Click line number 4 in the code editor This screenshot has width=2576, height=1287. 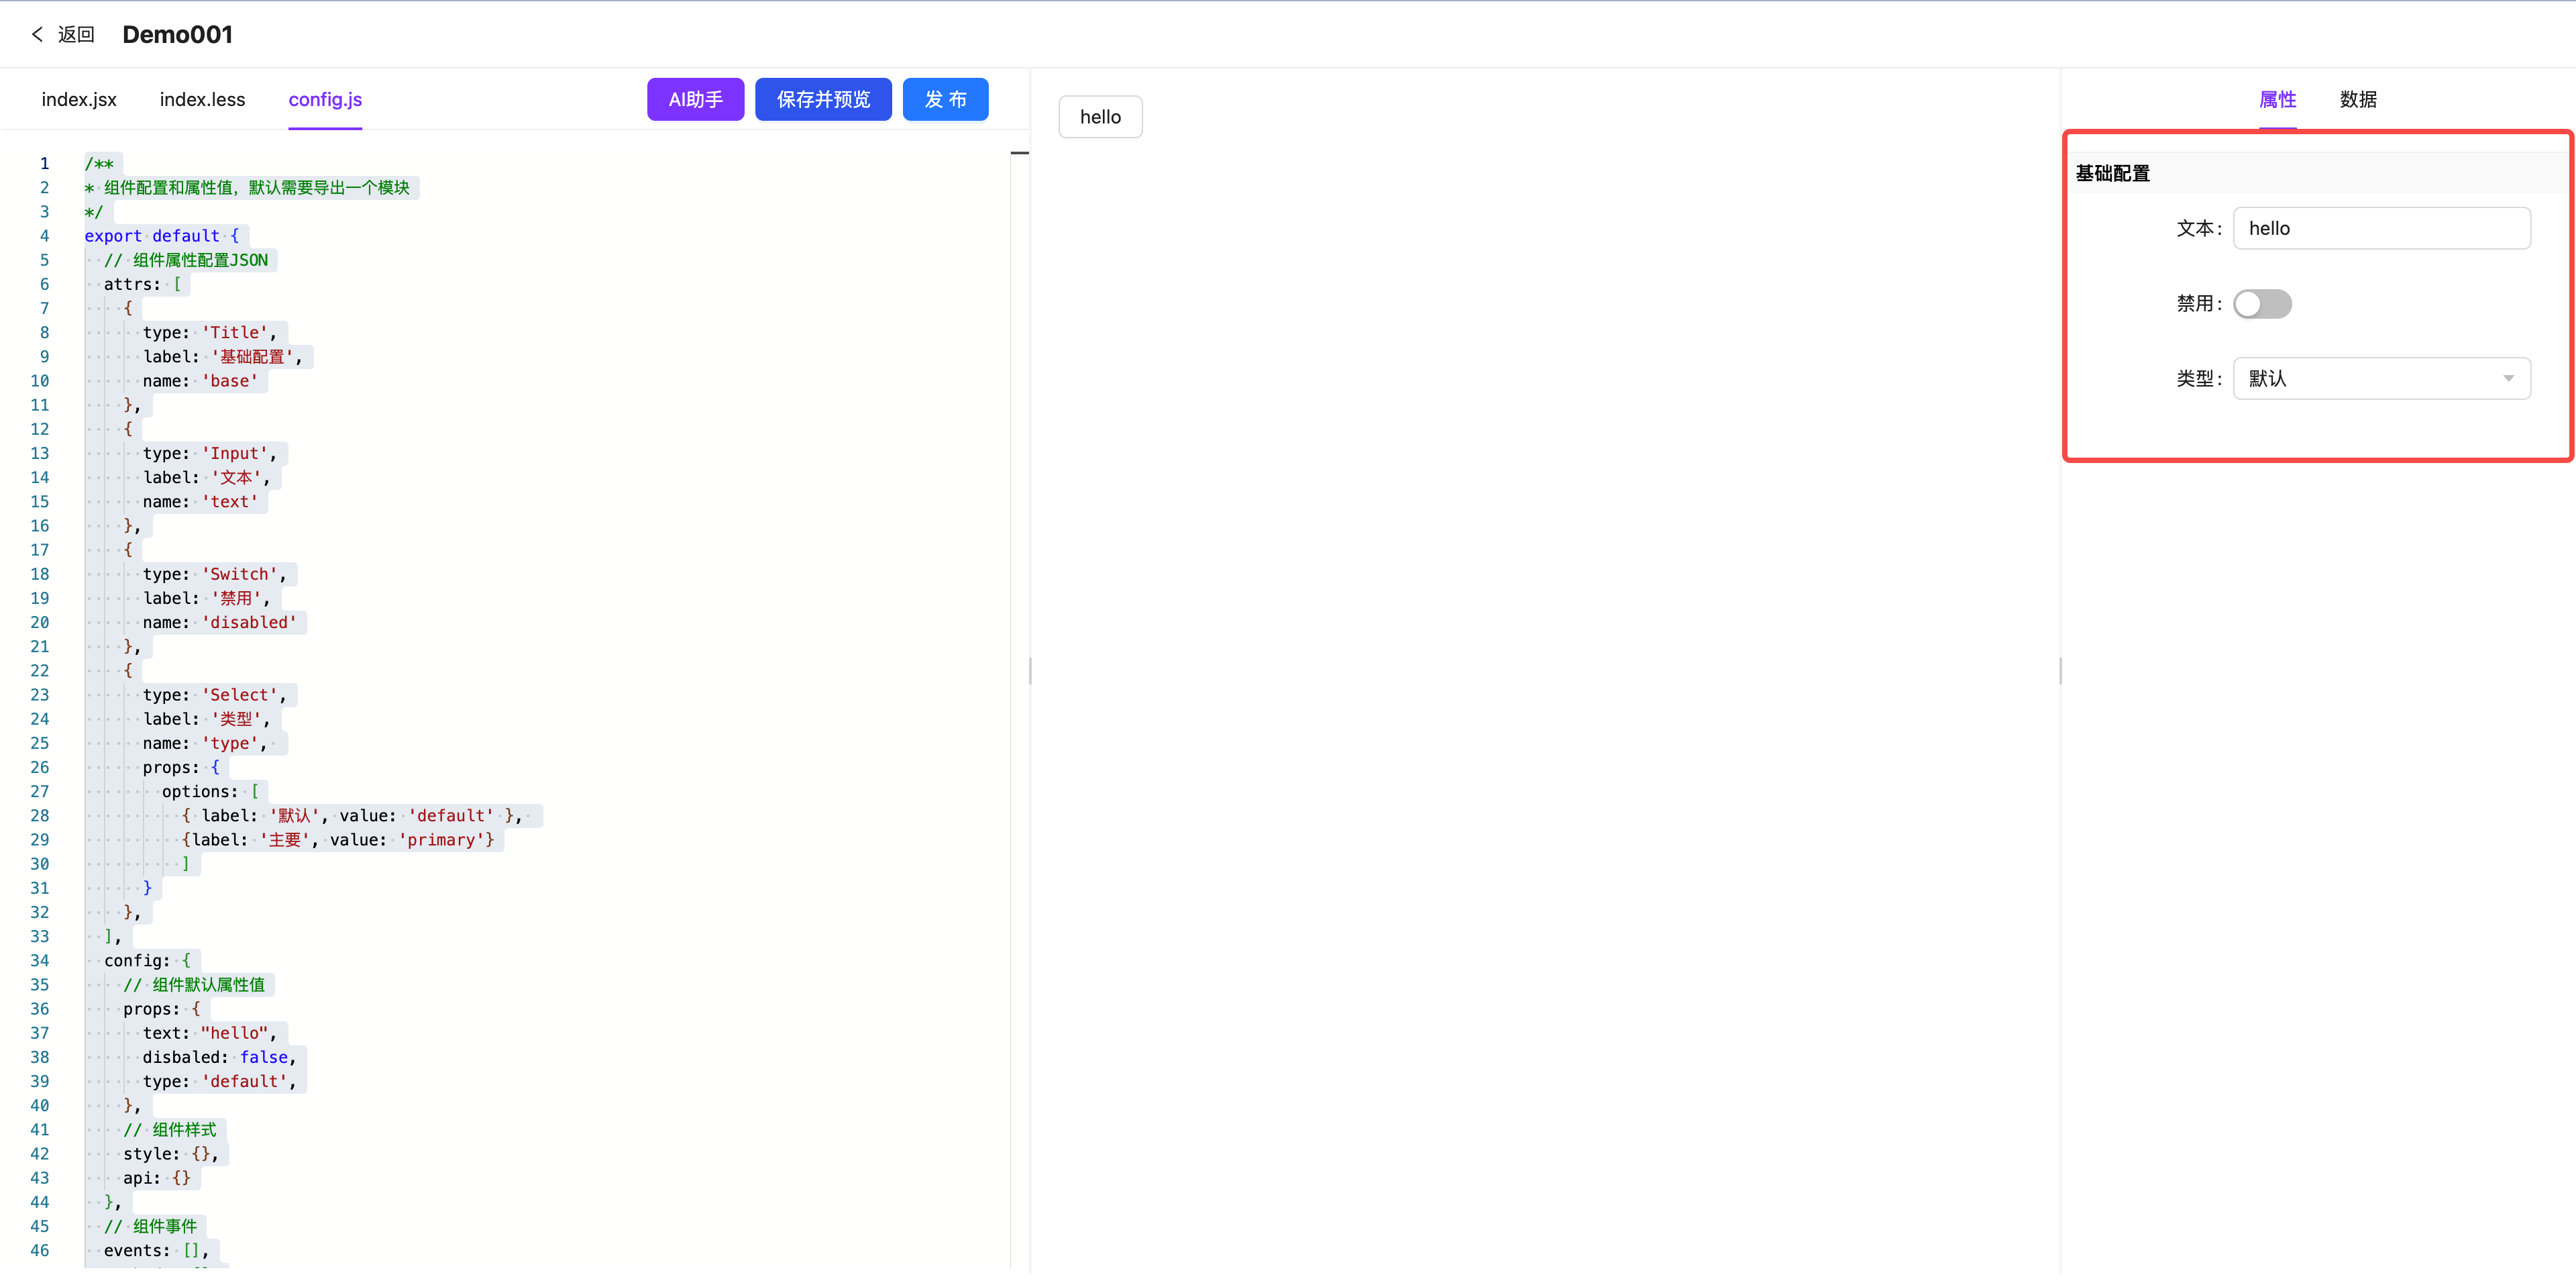click(x=44, y=235)
